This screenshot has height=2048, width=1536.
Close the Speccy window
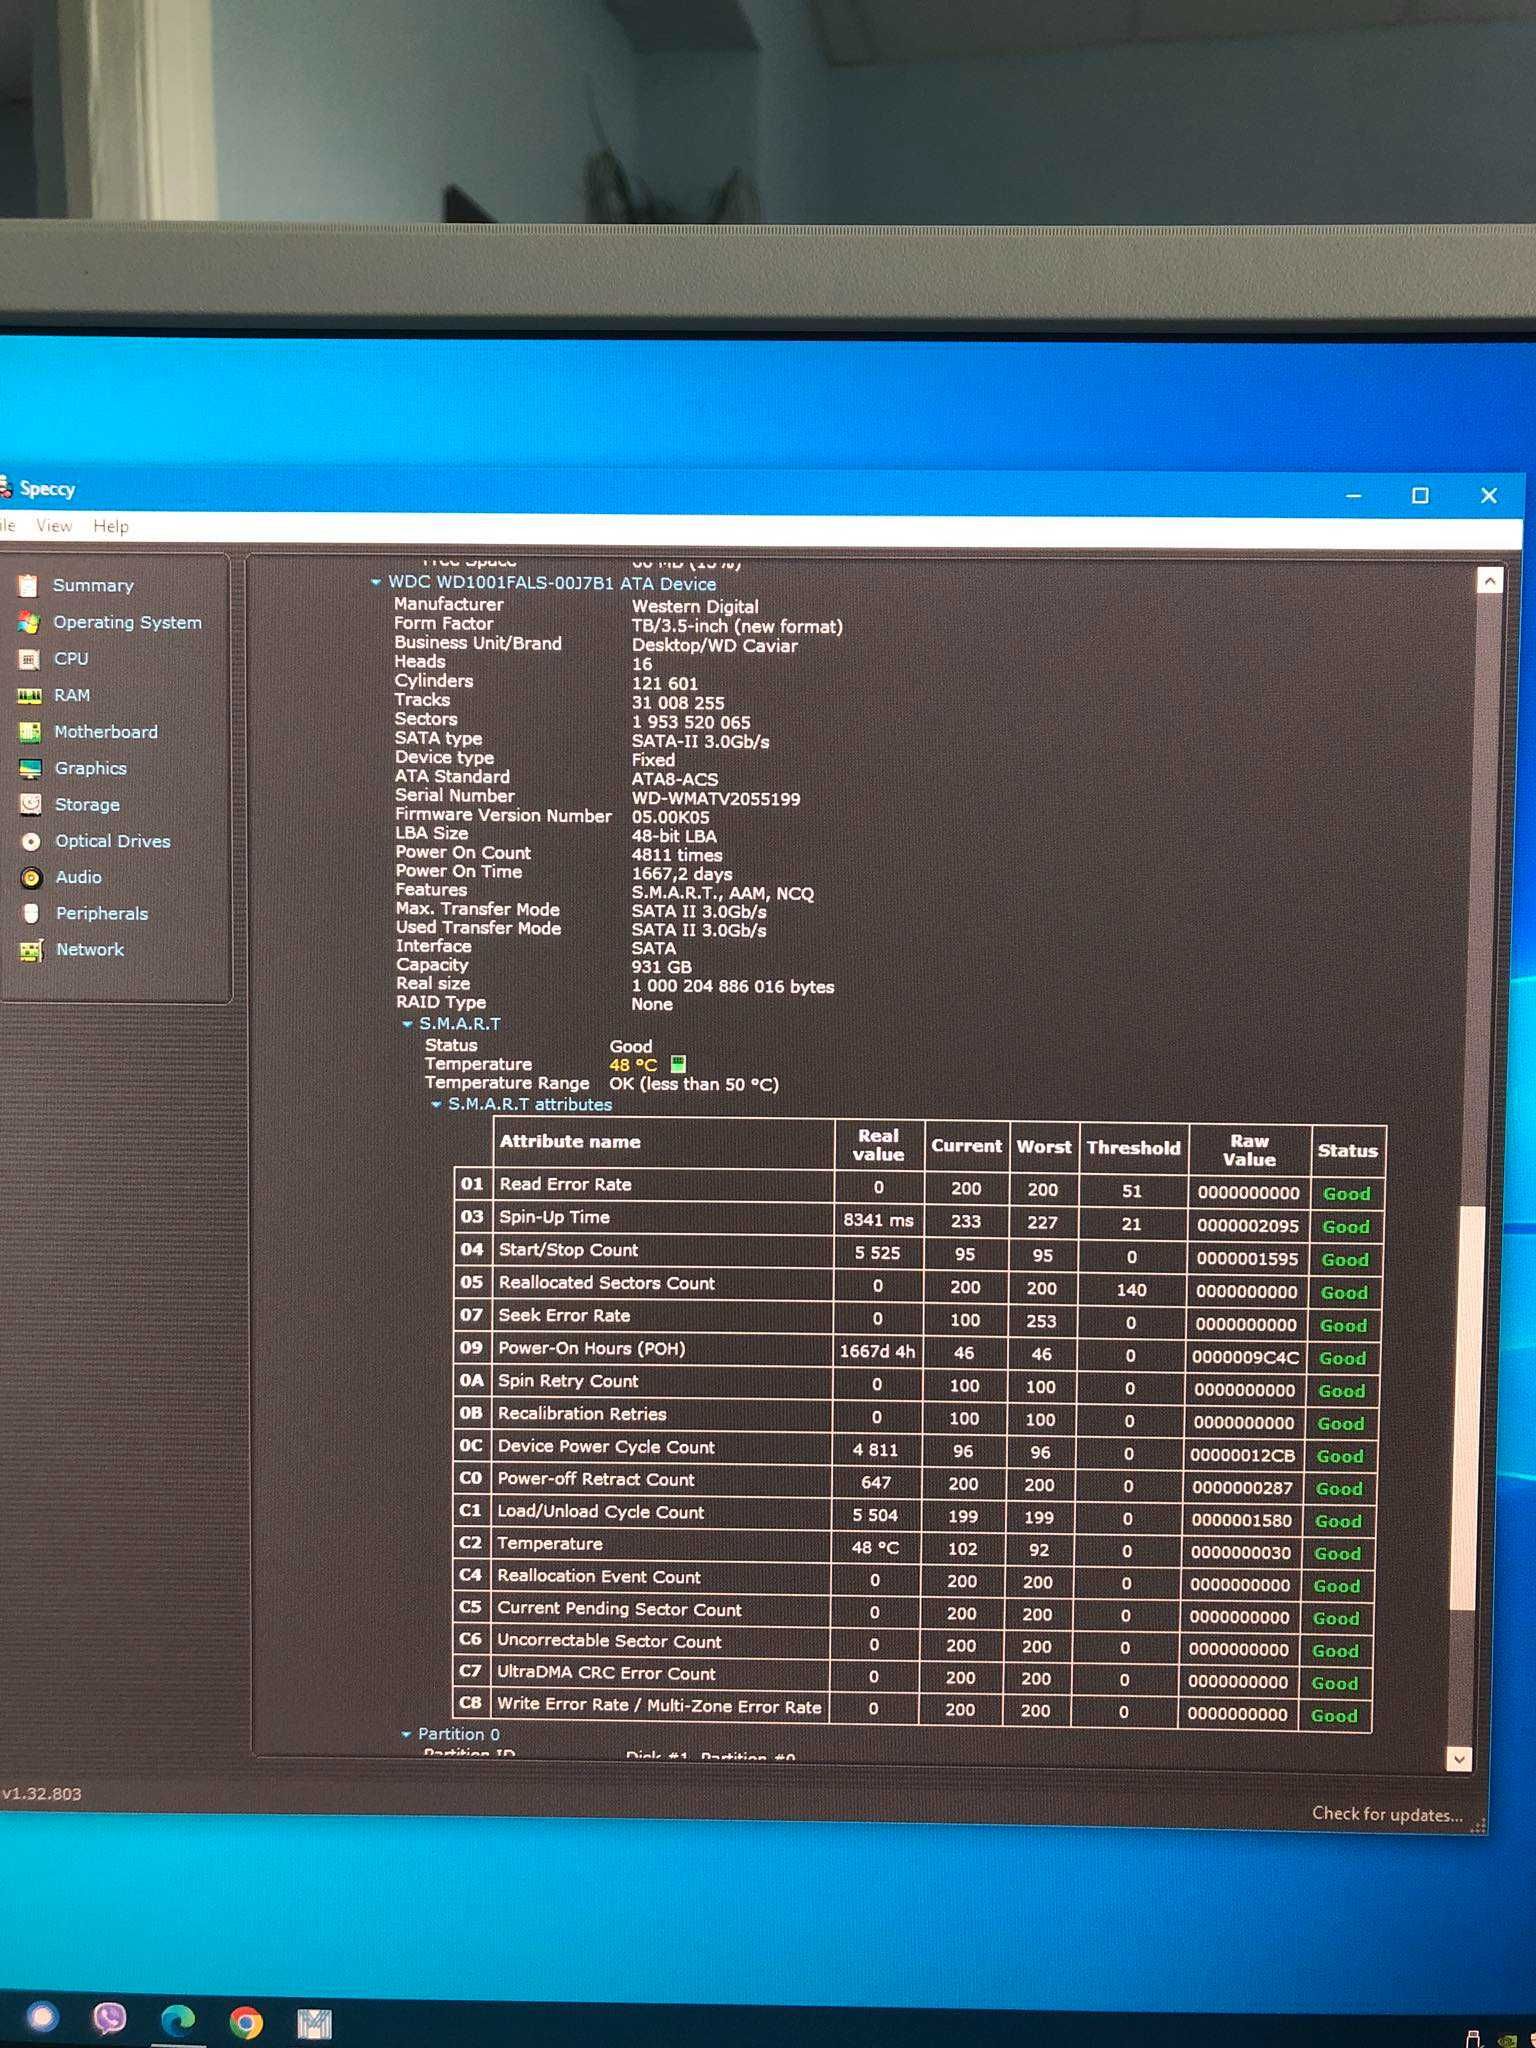pos(1489,495)
